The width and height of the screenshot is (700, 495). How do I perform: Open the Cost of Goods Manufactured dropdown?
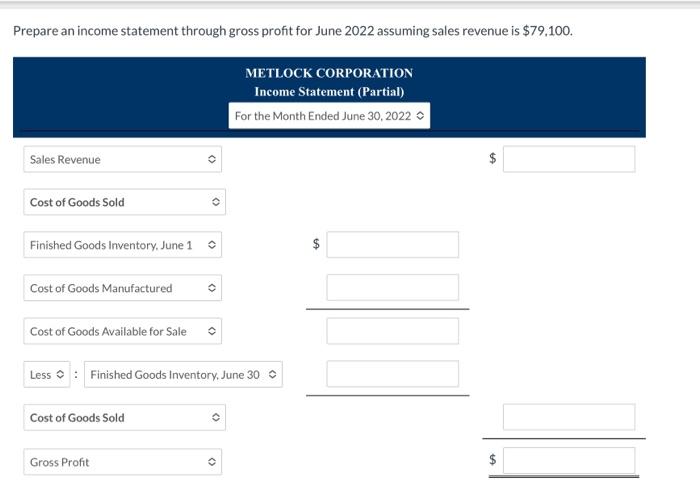pyautogui.click(x=124, y=288)
